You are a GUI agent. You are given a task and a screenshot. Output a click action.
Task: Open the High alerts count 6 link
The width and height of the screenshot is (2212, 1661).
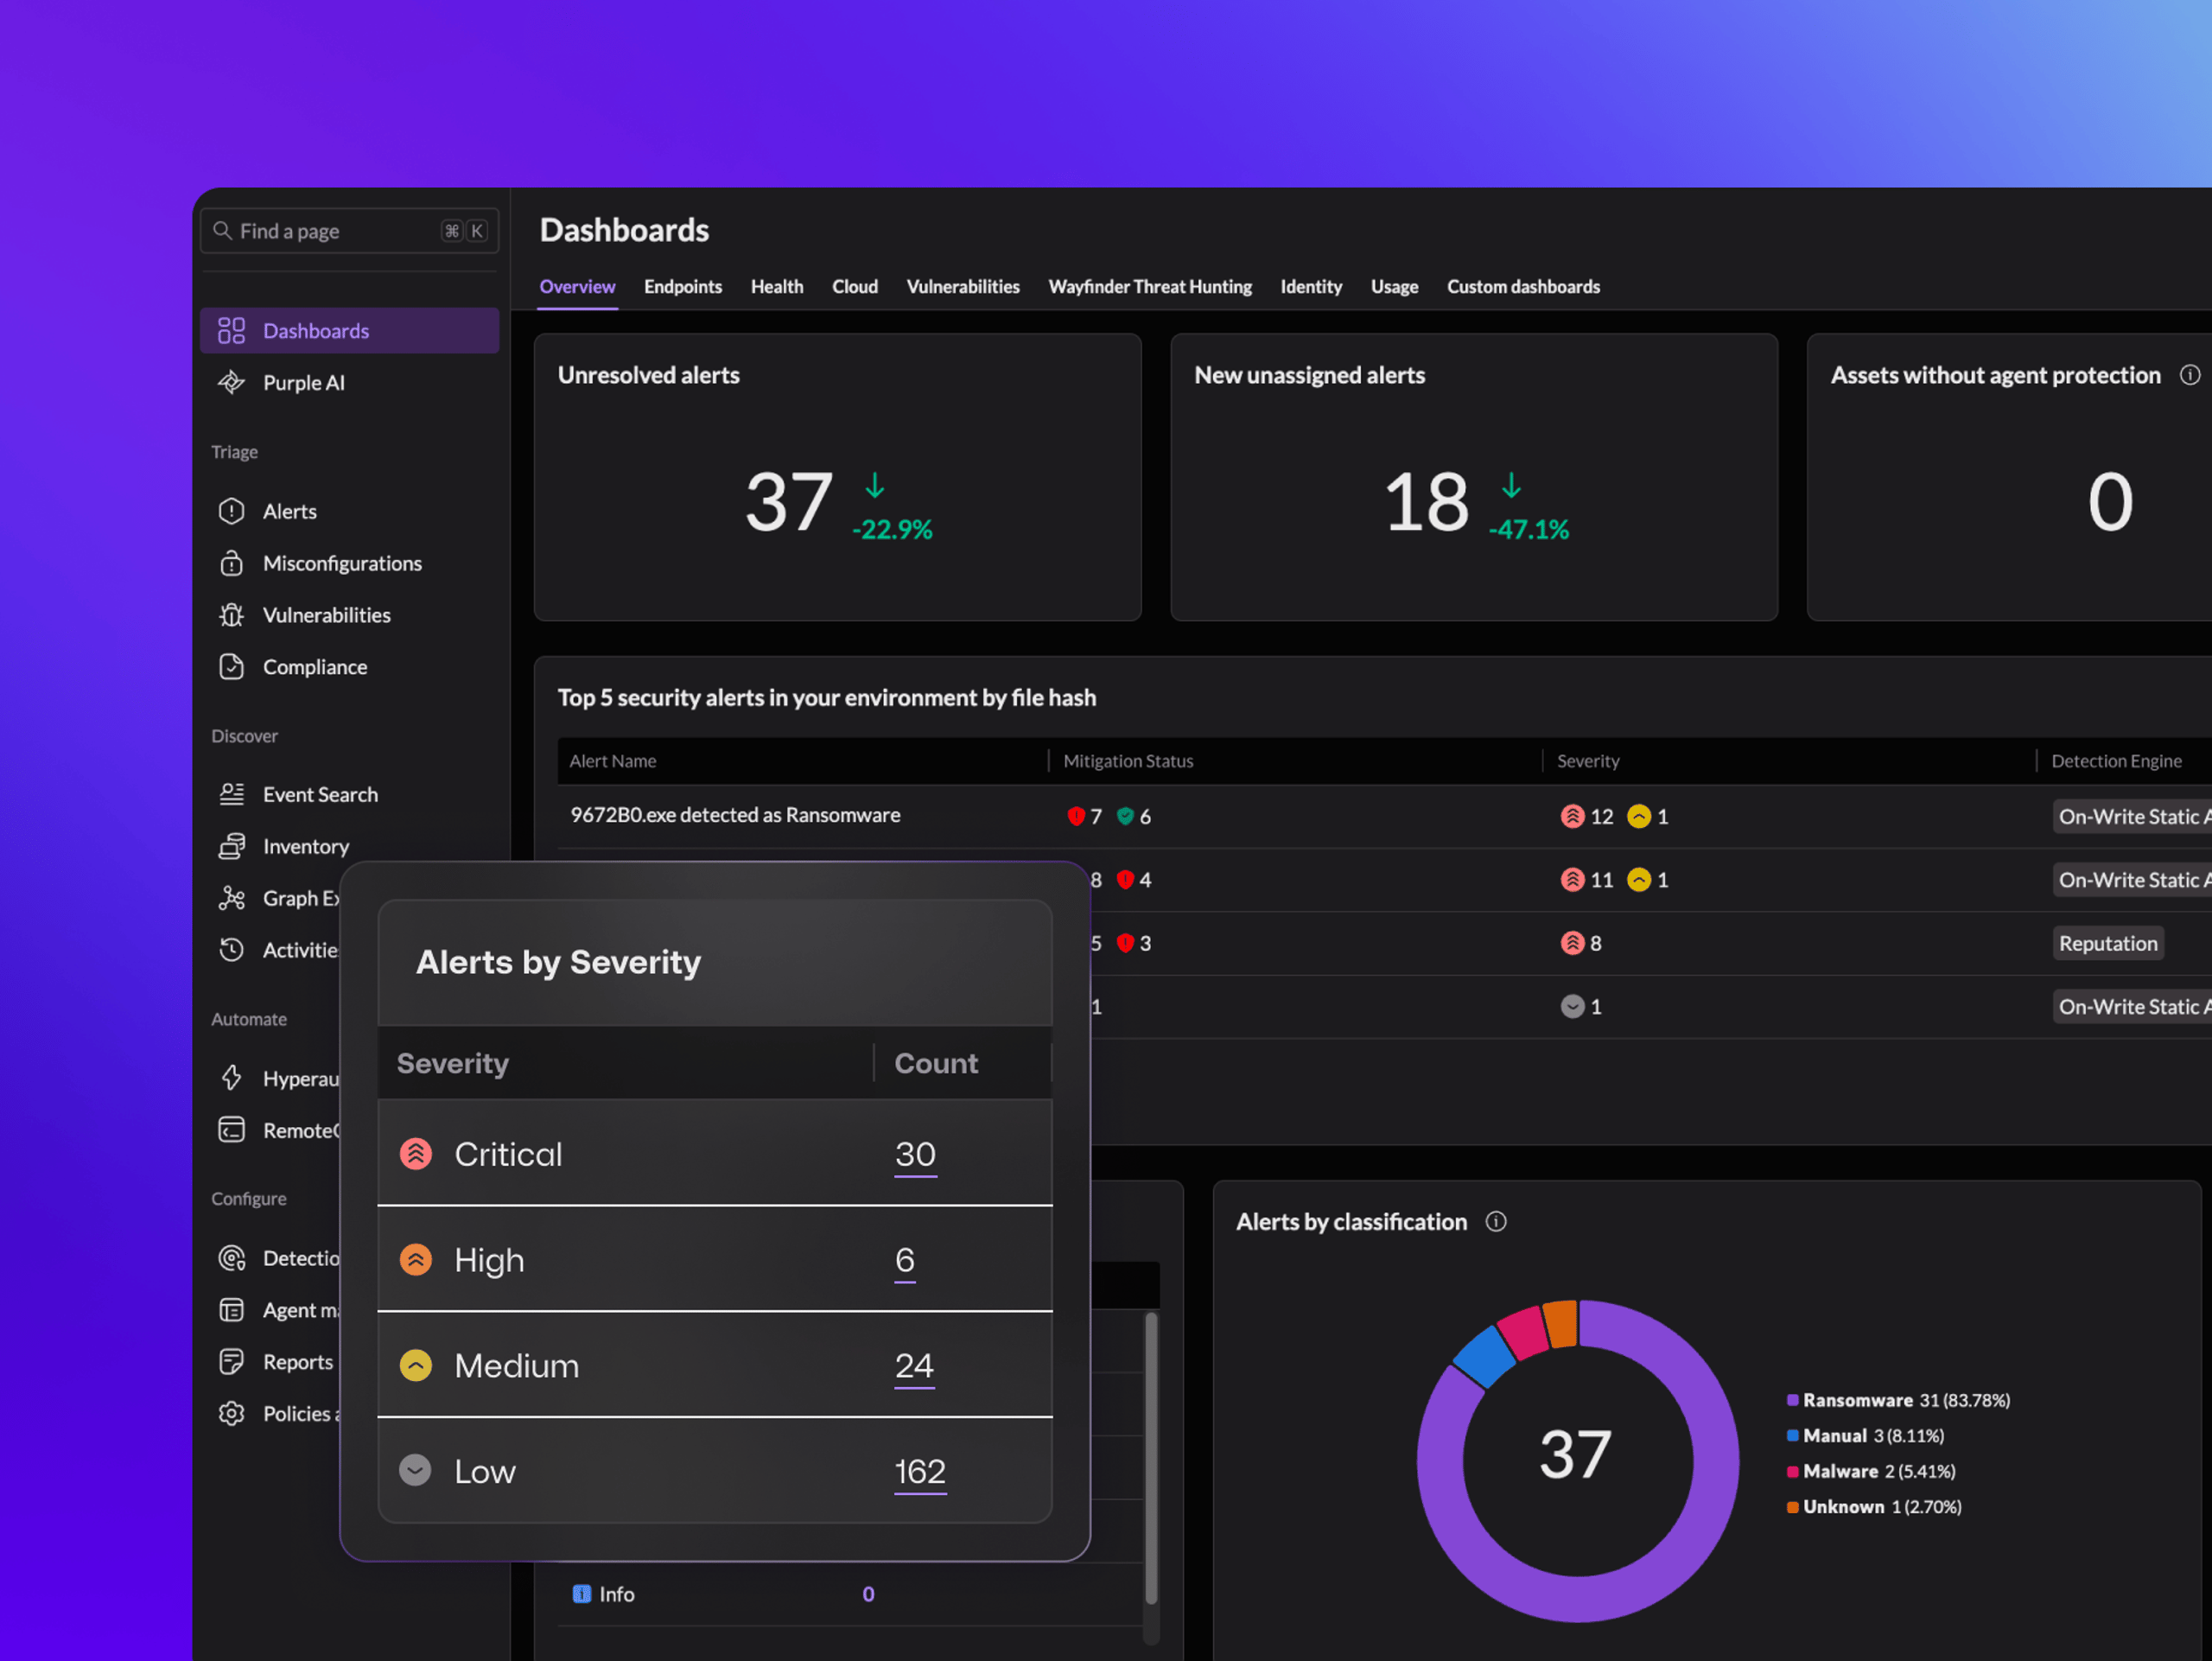(x=905, y=1262)
